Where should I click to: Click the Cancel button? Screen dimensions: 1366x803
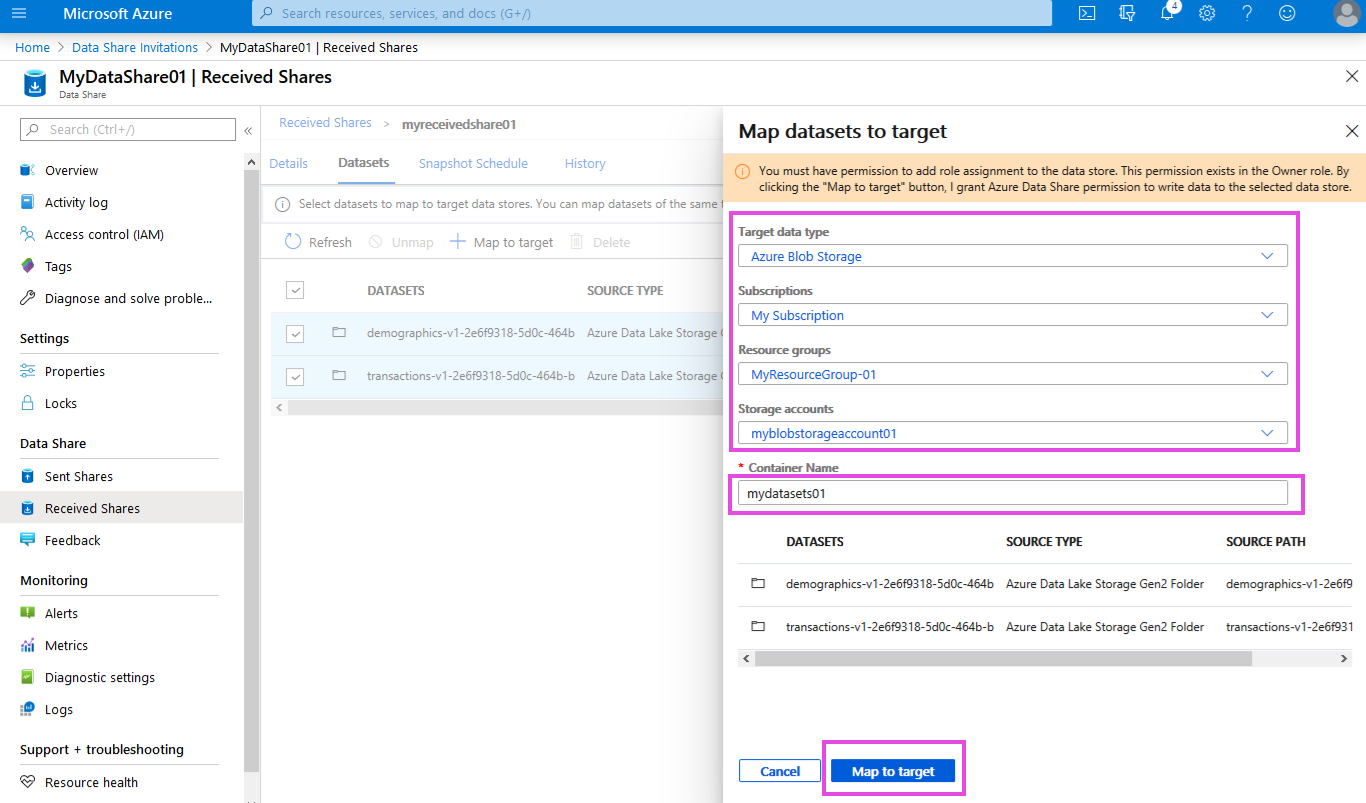click(780, 771)
